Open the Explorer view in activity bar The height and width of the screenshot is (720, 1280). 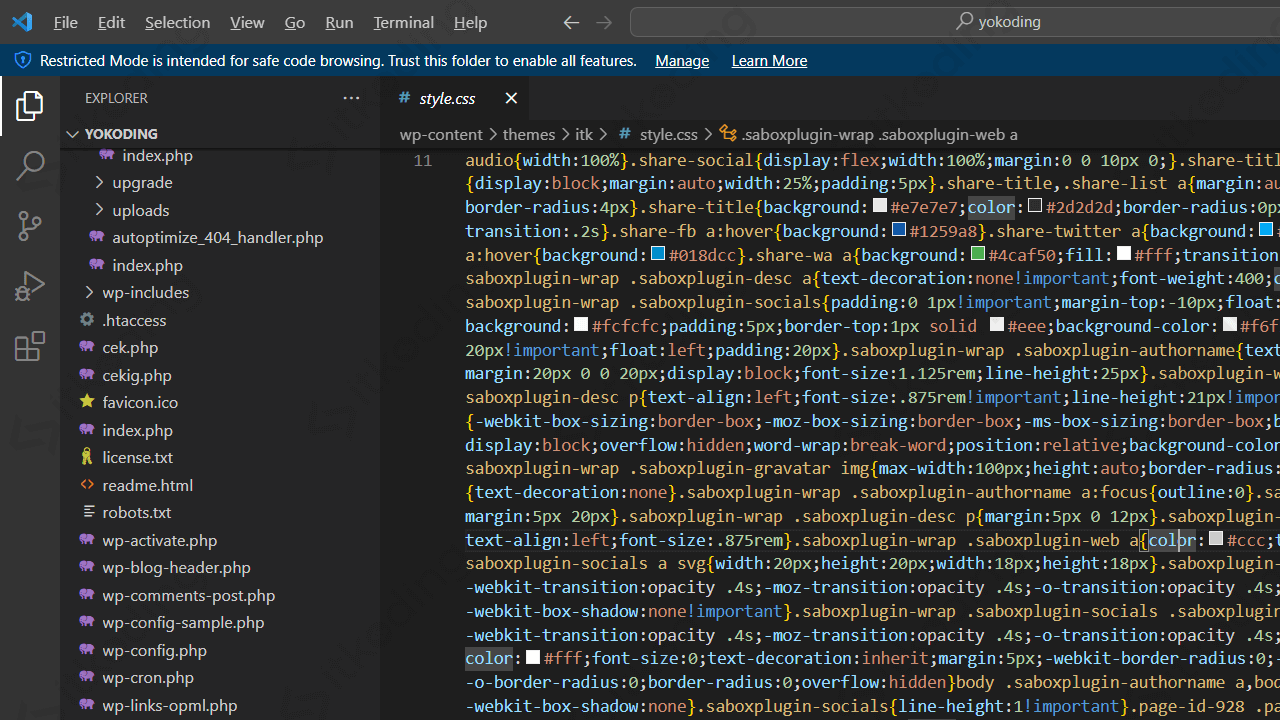tap(30, 105)
